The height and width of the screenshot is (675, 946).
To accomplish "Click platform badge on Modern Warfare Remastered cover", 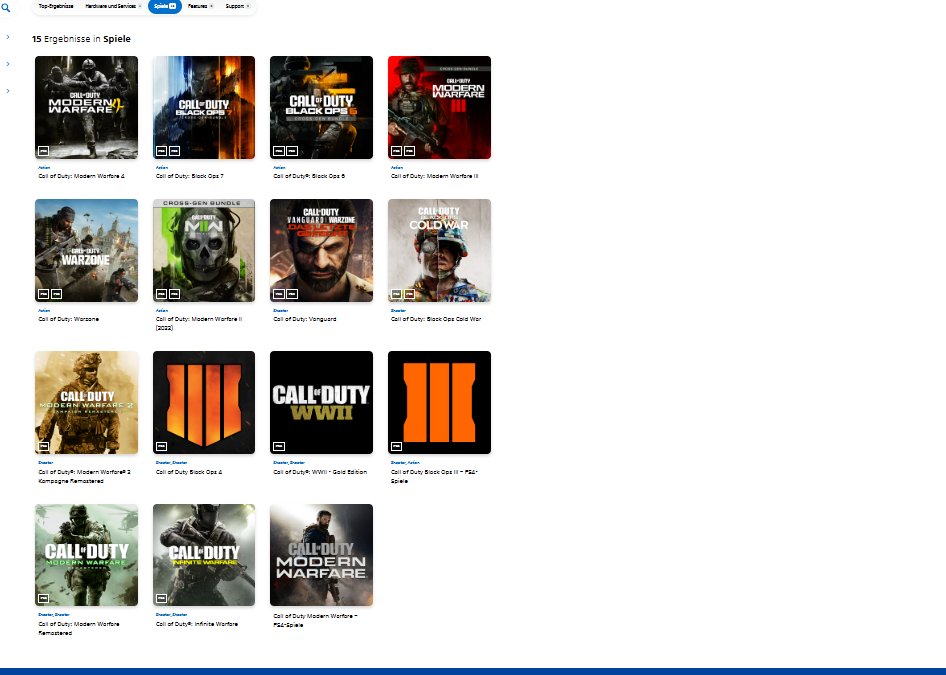I will click(x=43, y=598).
